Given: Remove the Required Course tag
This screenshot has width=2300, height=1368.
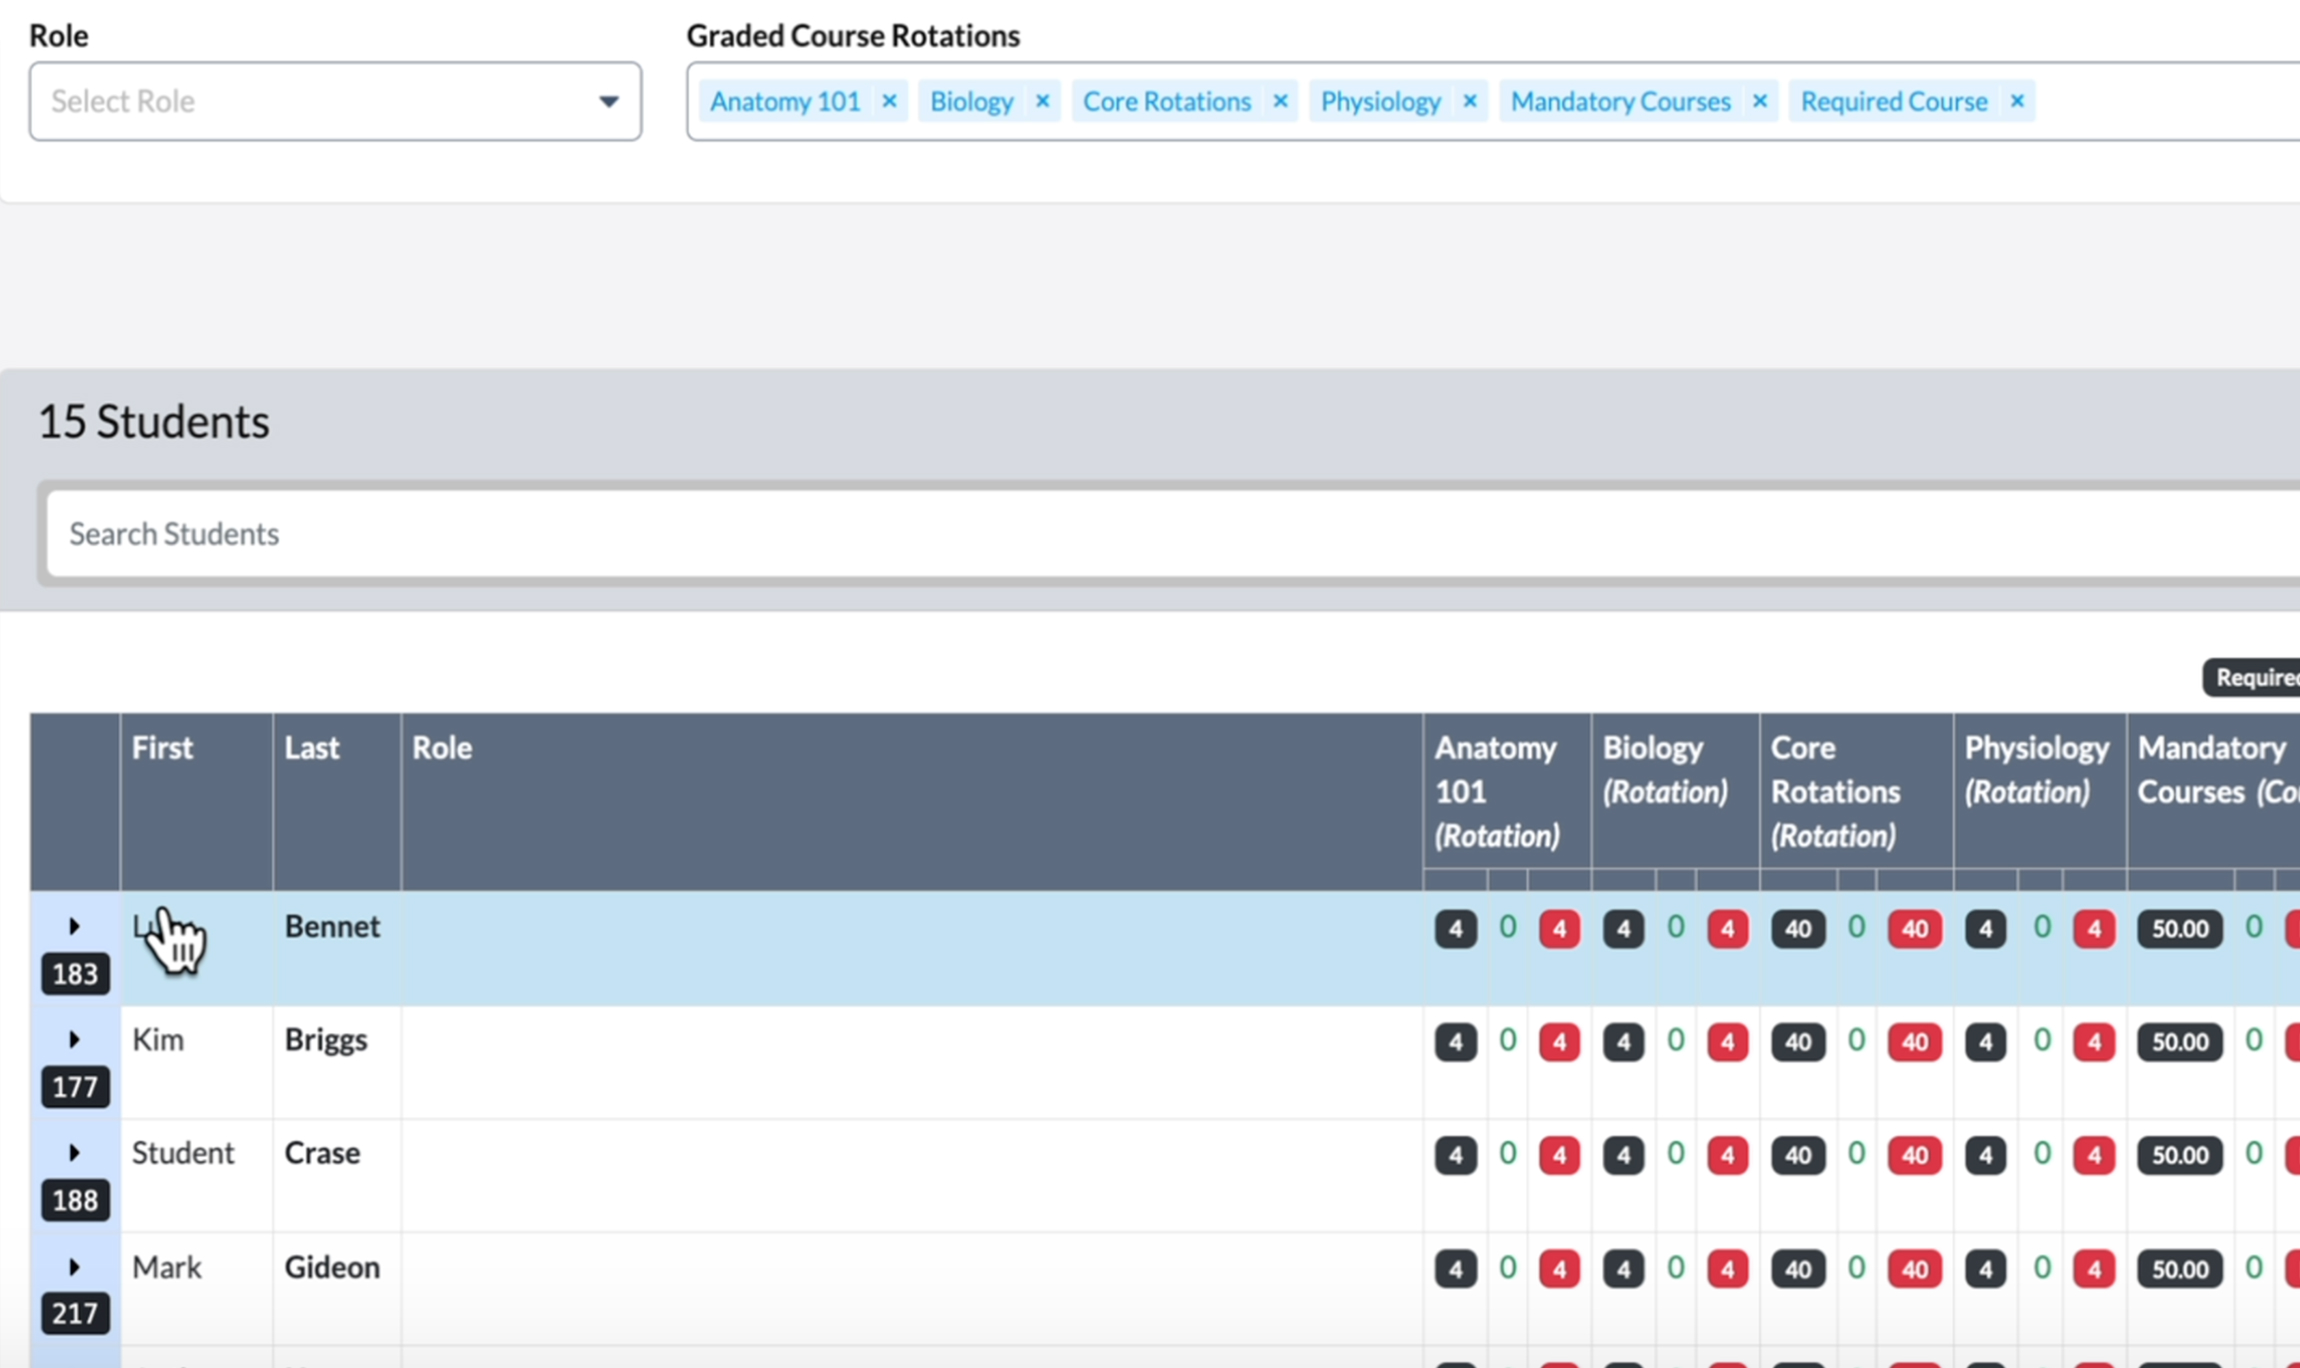Looking at the screenshot, I should (2017, 101).
